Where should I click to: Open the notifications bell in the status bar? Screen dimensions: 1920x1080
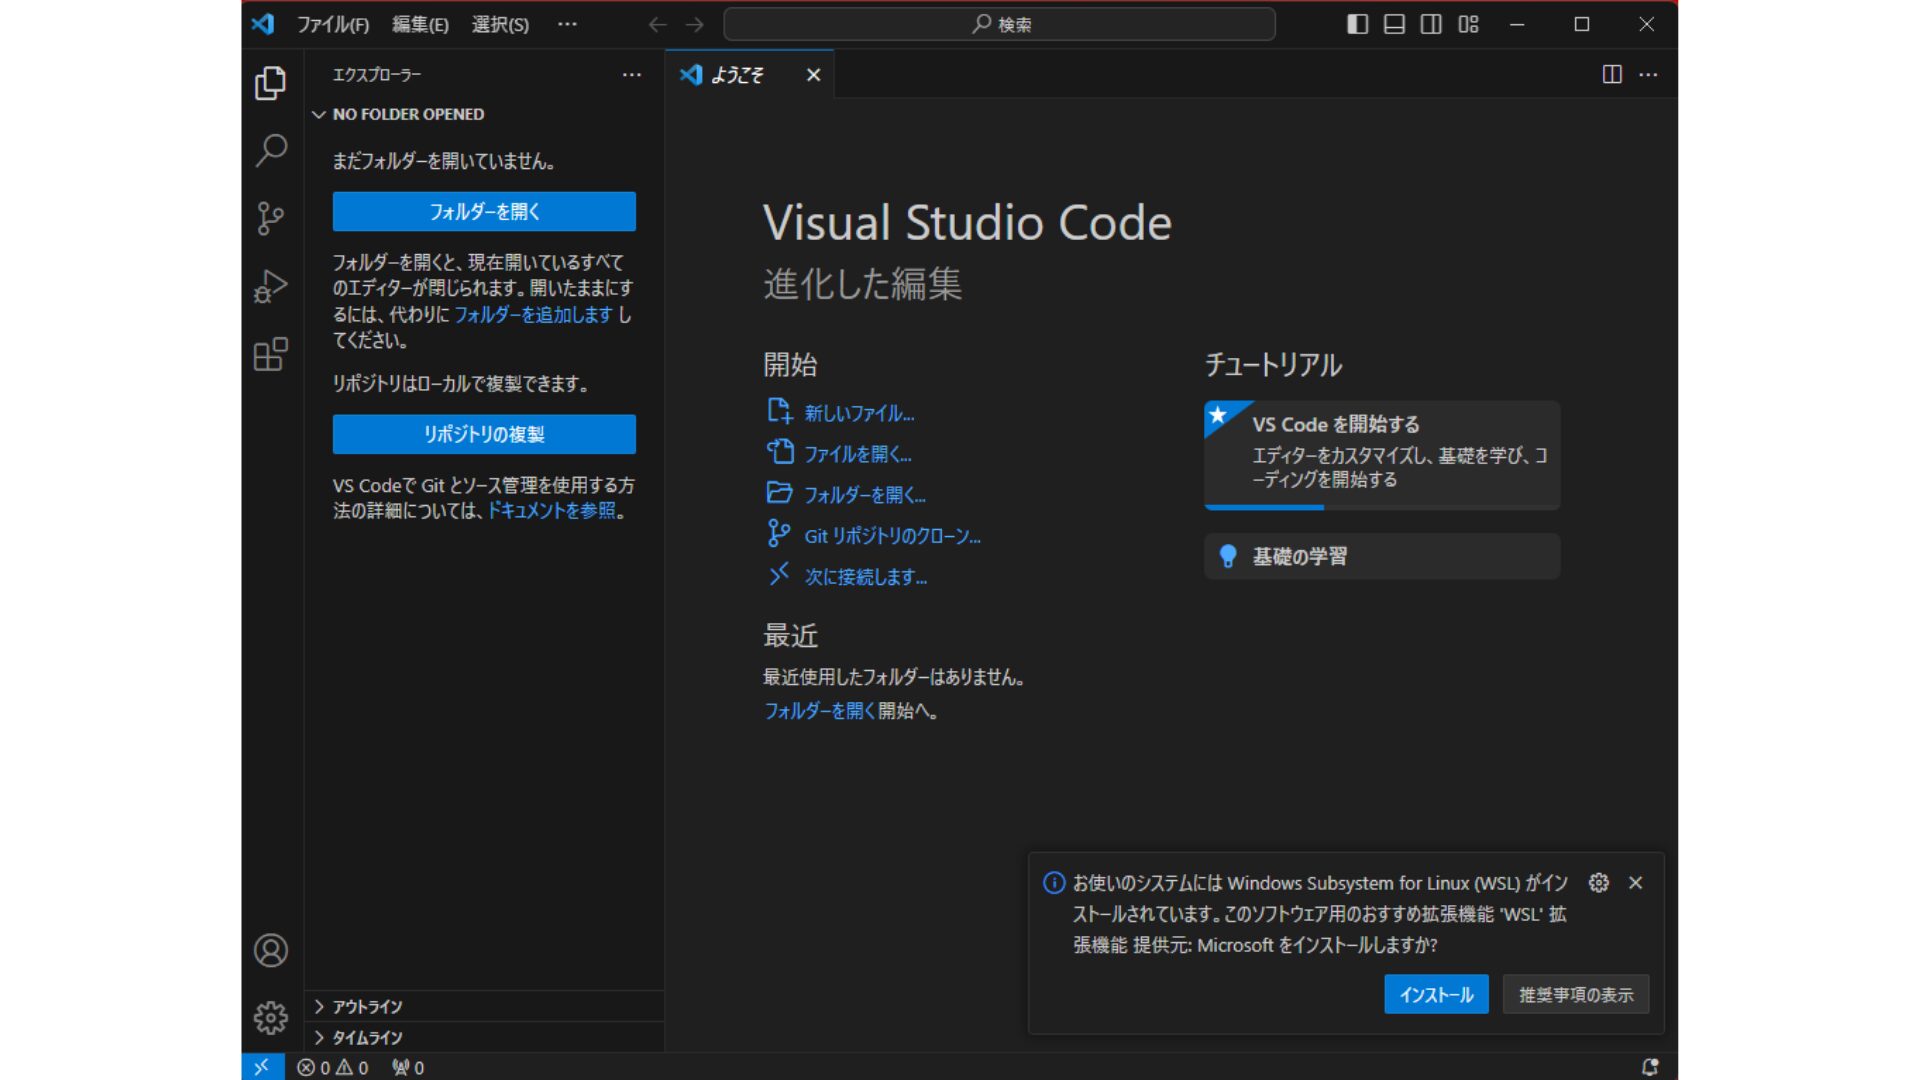pos(1652,1066)
